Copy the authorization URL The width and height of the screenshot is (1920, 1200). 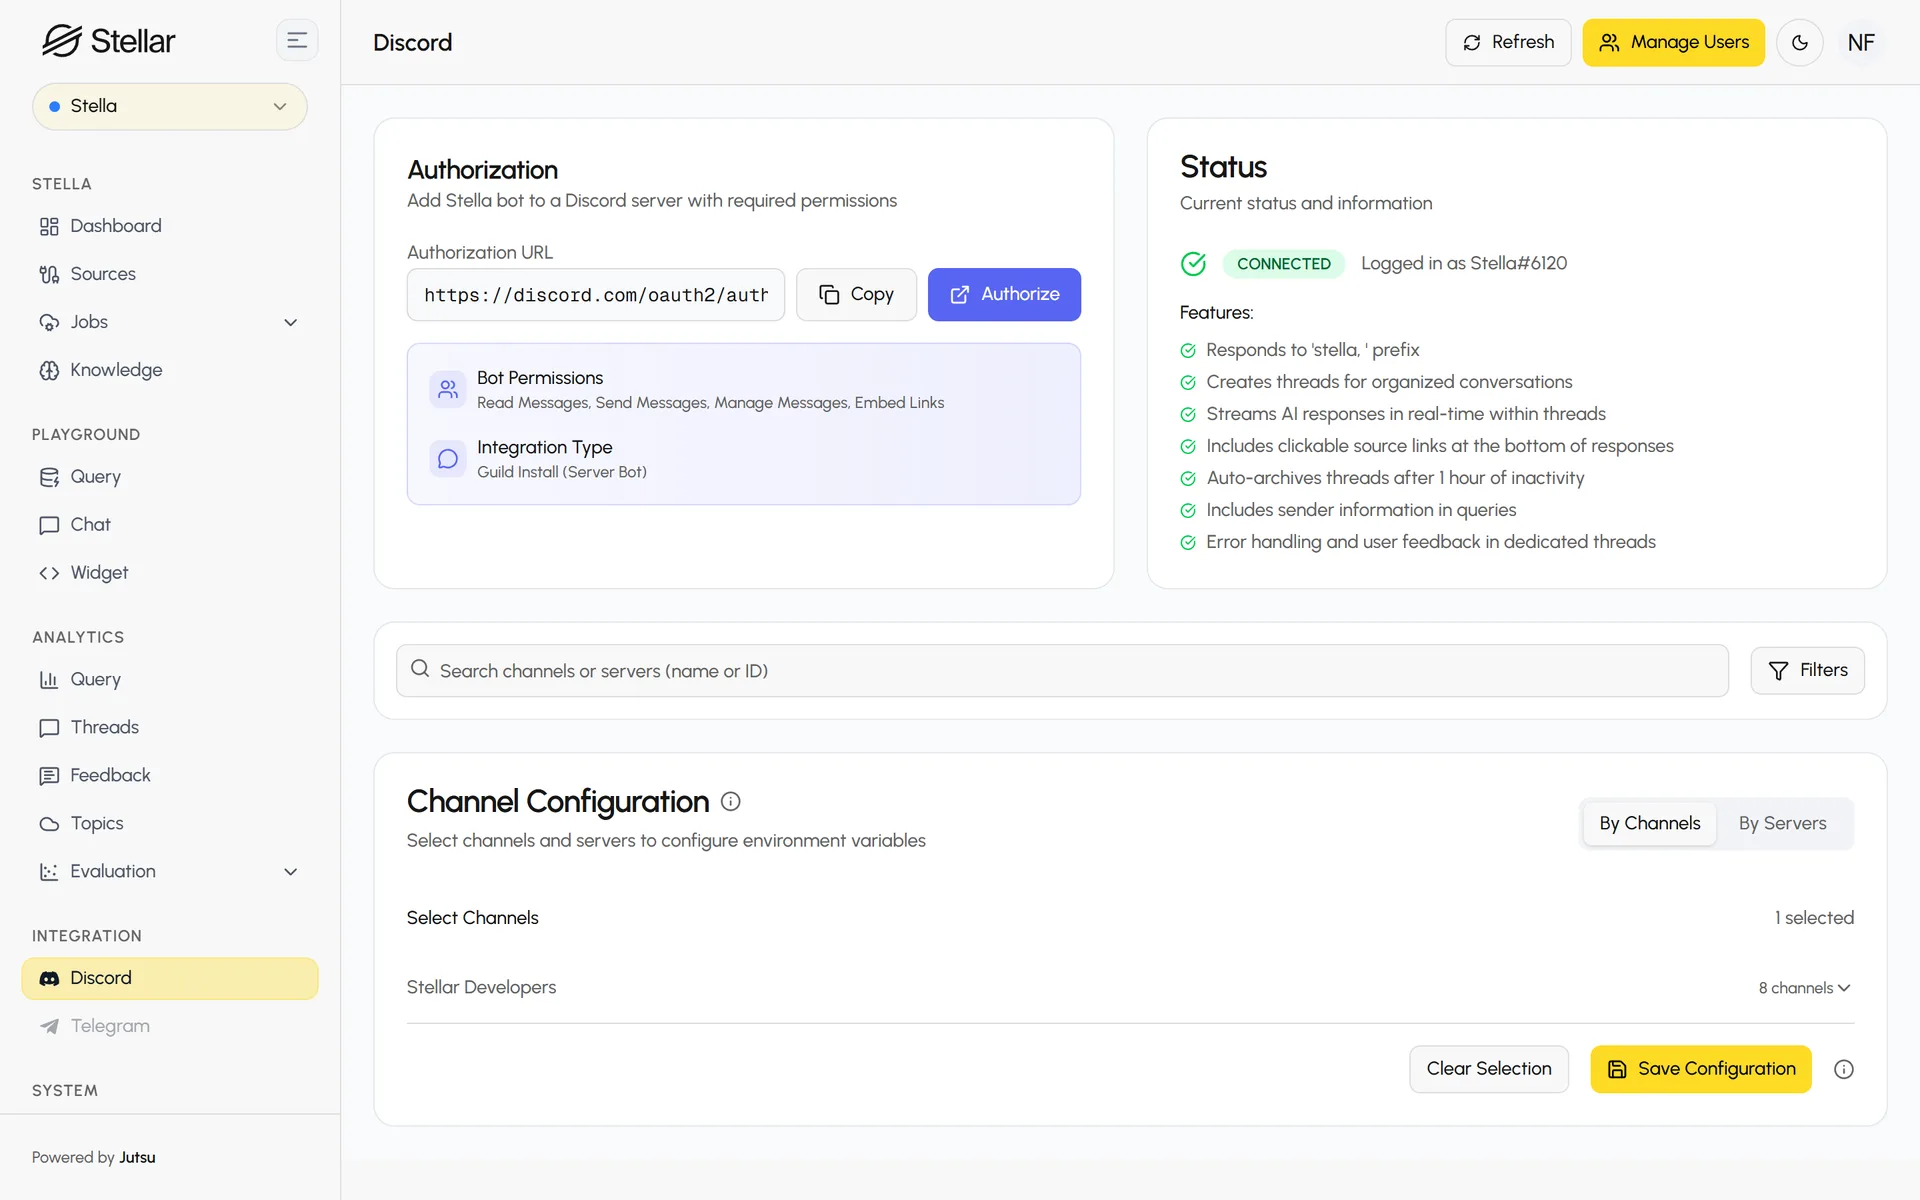click(856, 295)
